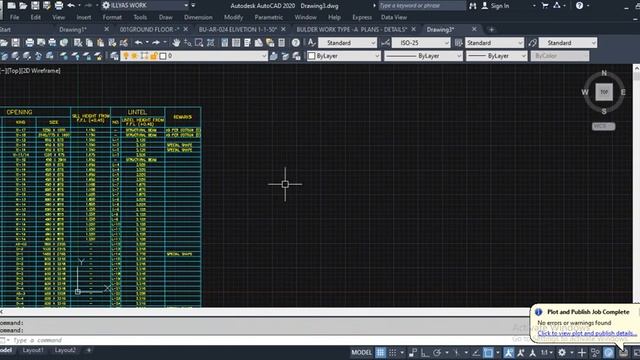Click the keyword search field in title bar

pyautogui.click(x=421, y=6)
